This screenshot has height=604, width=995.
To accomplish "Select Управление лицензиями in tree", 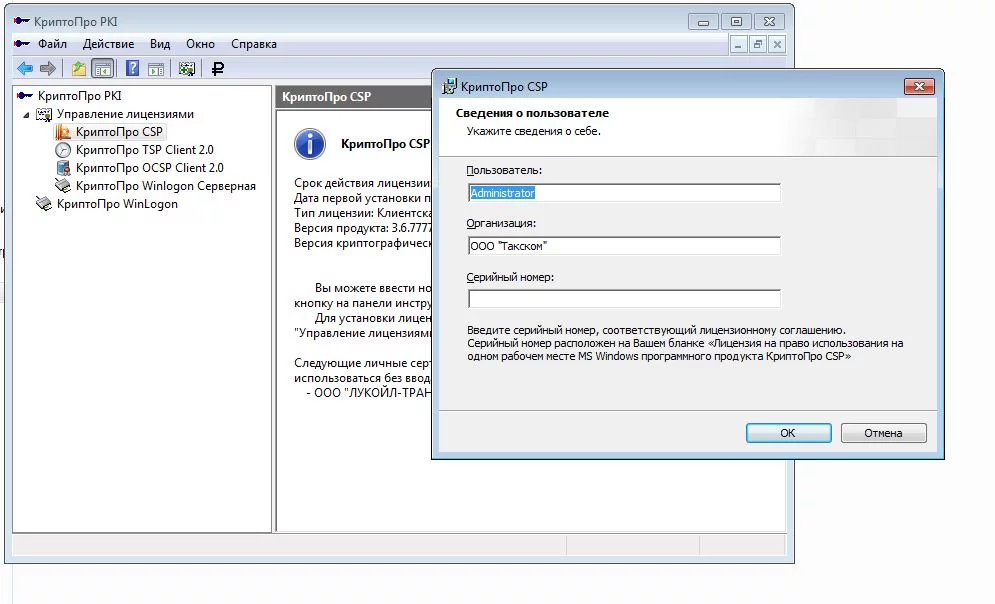I will [125, 114].
